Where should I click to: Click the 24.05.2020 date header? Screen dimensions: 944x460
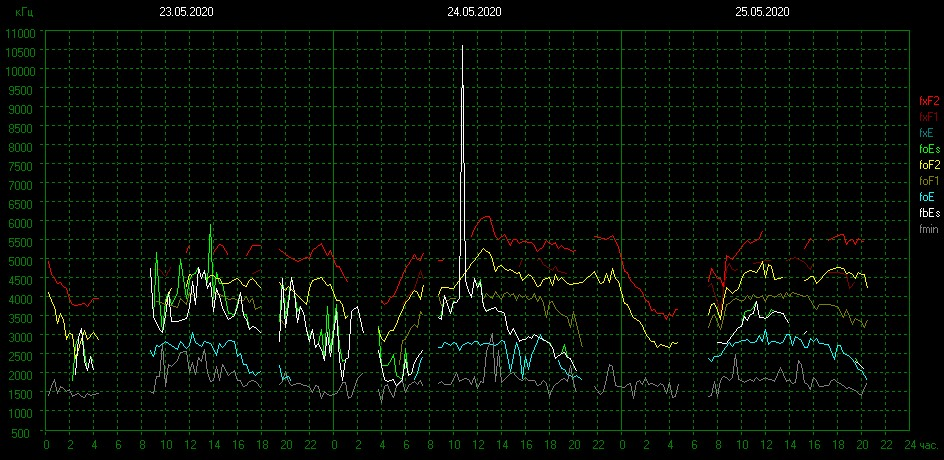tap(474, 12)
